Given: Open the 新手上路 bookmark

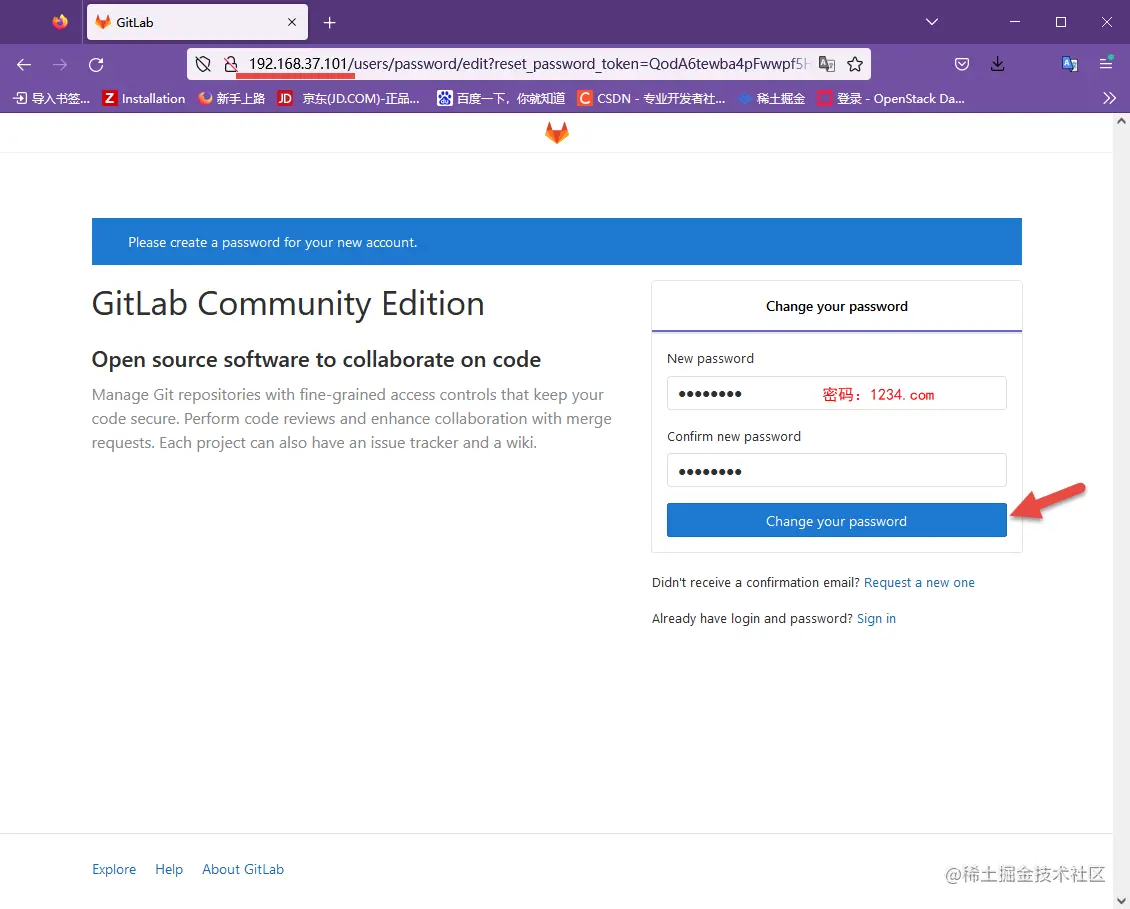Looking at the screenshot, I should point(231,99).
